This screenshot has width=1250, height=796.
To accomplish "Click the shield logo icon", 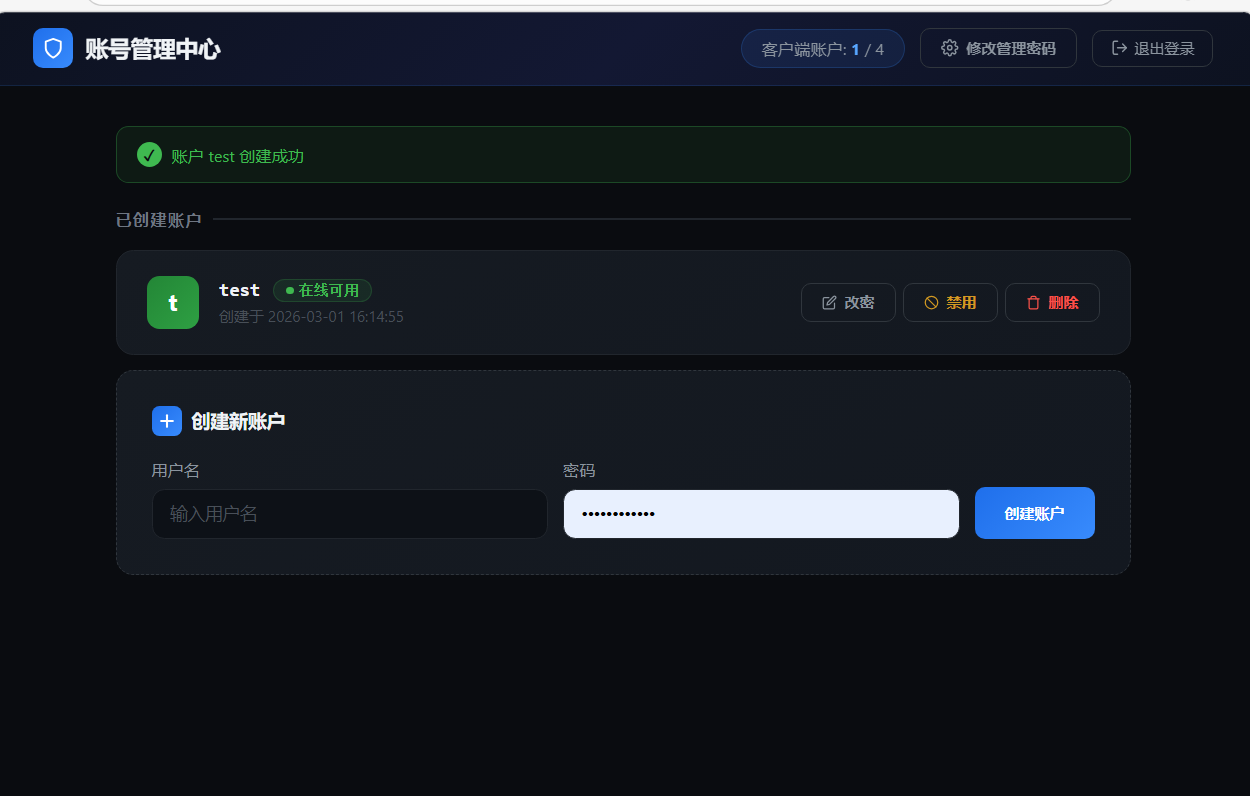I will [x=53, y=48].
